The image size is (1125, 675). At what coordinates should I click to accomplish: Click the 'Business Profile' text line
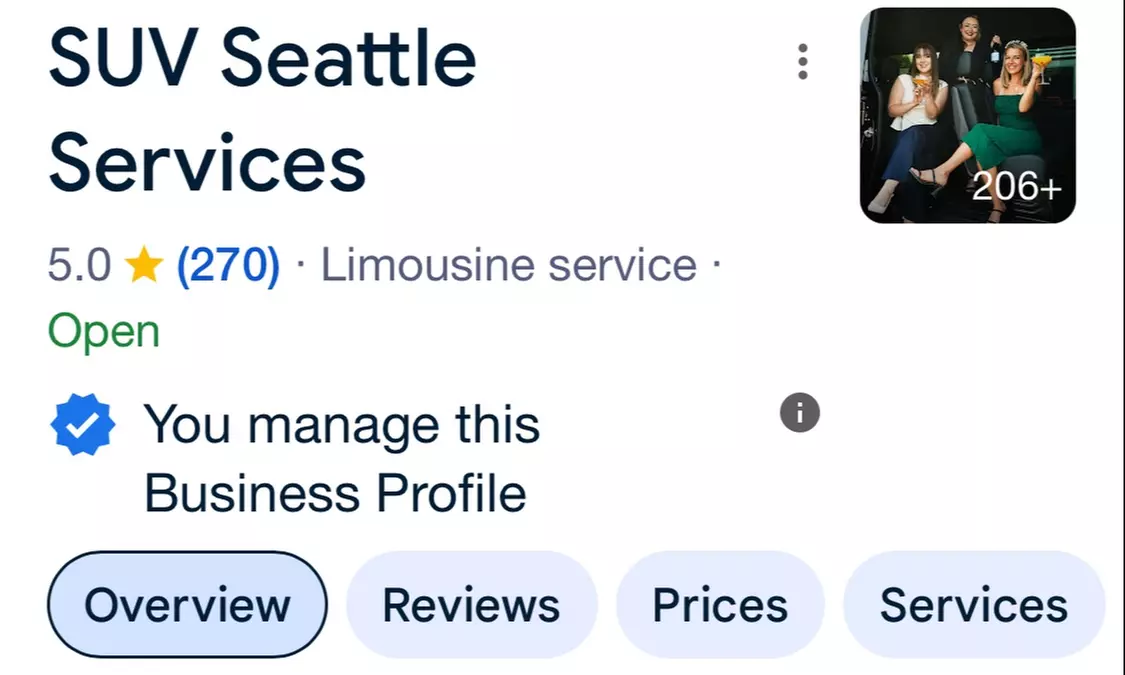click(335, 493)
